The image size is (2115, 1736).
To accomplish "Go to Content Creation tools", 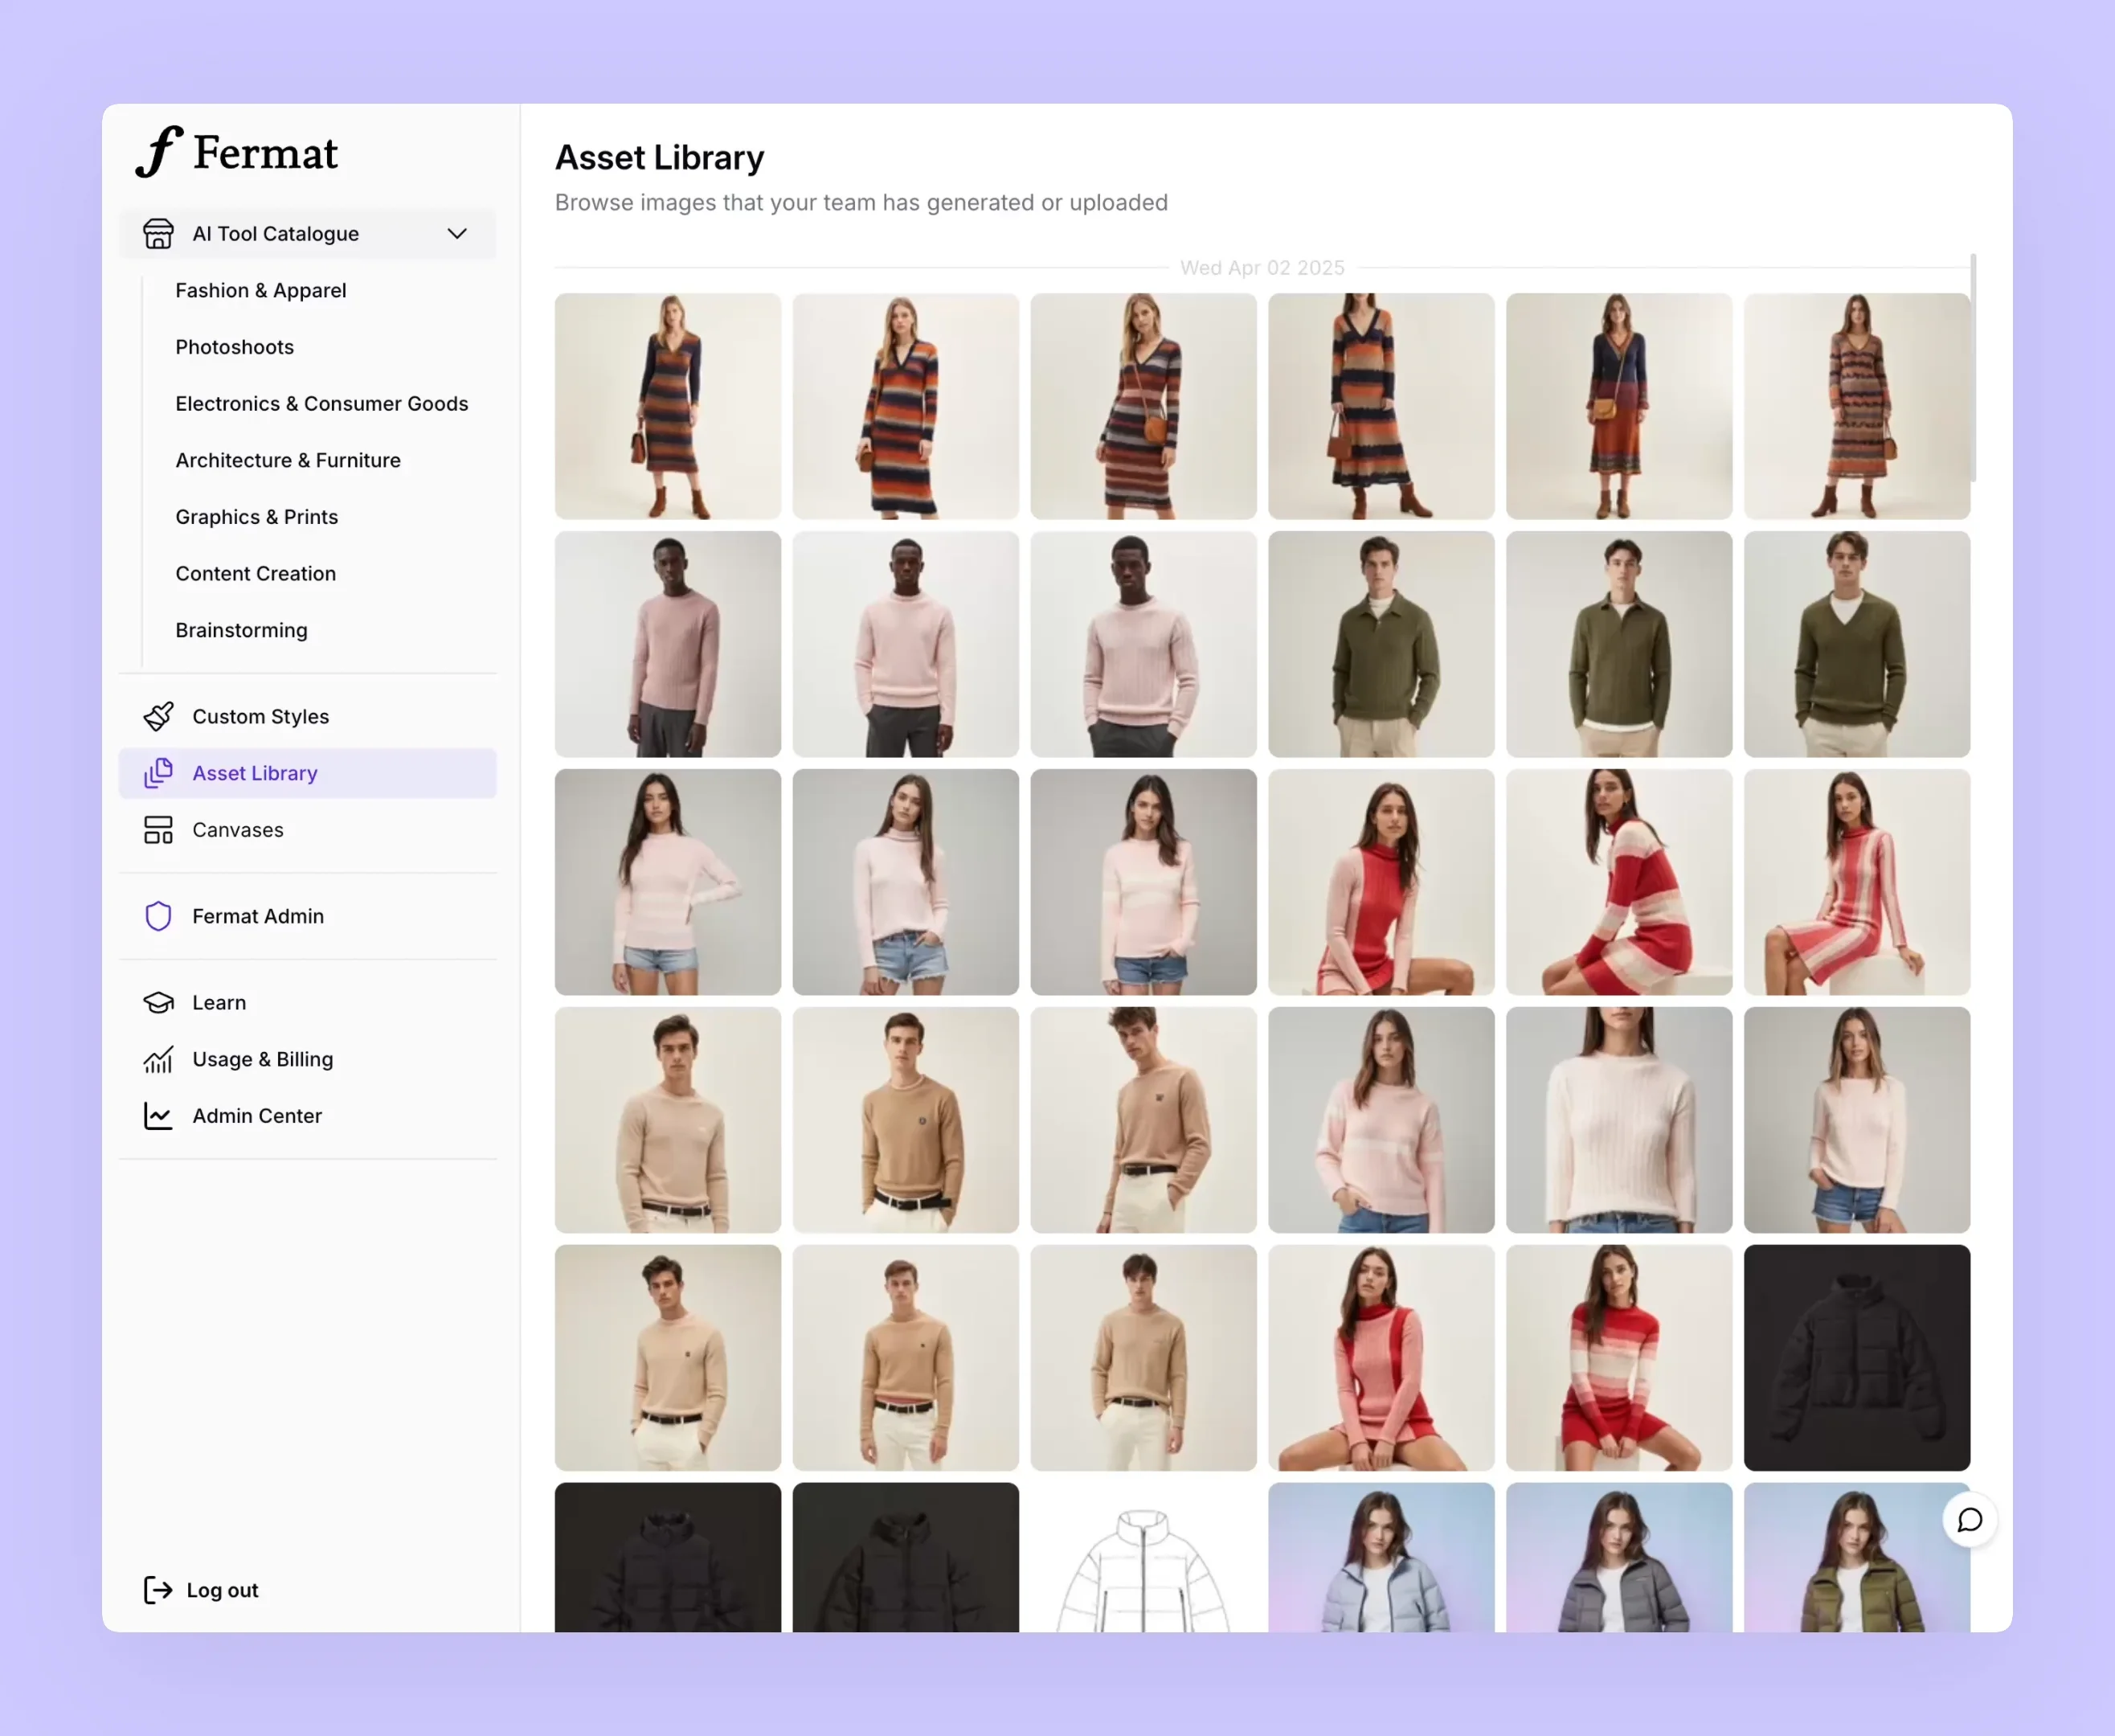I will pos(256,573).
